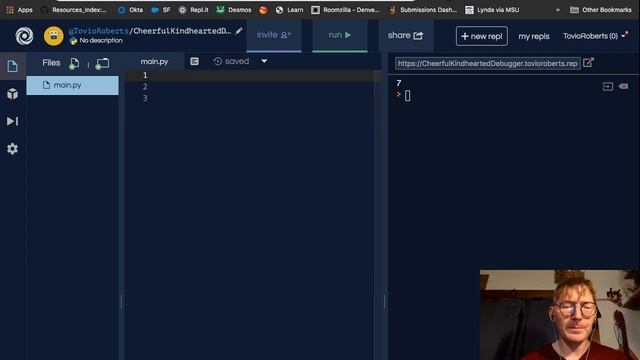Viewport: 640px width, 360px height.
Task: Expand the dropdown arrow beside saved
Action: [264, 61]
